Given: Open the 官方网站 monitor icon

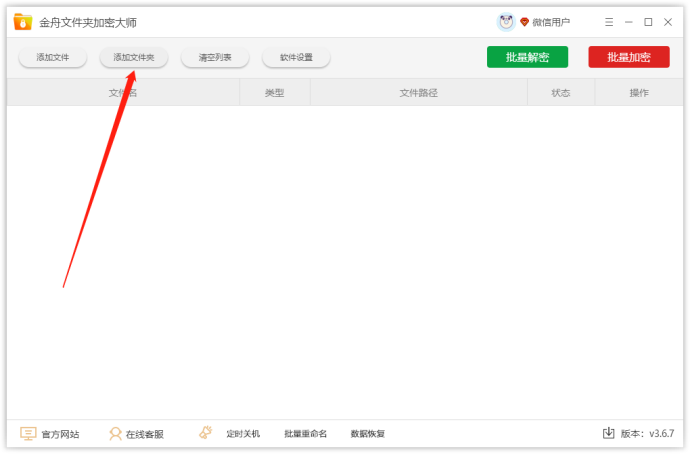Looking at the screenshot, I should coord(28,433).
